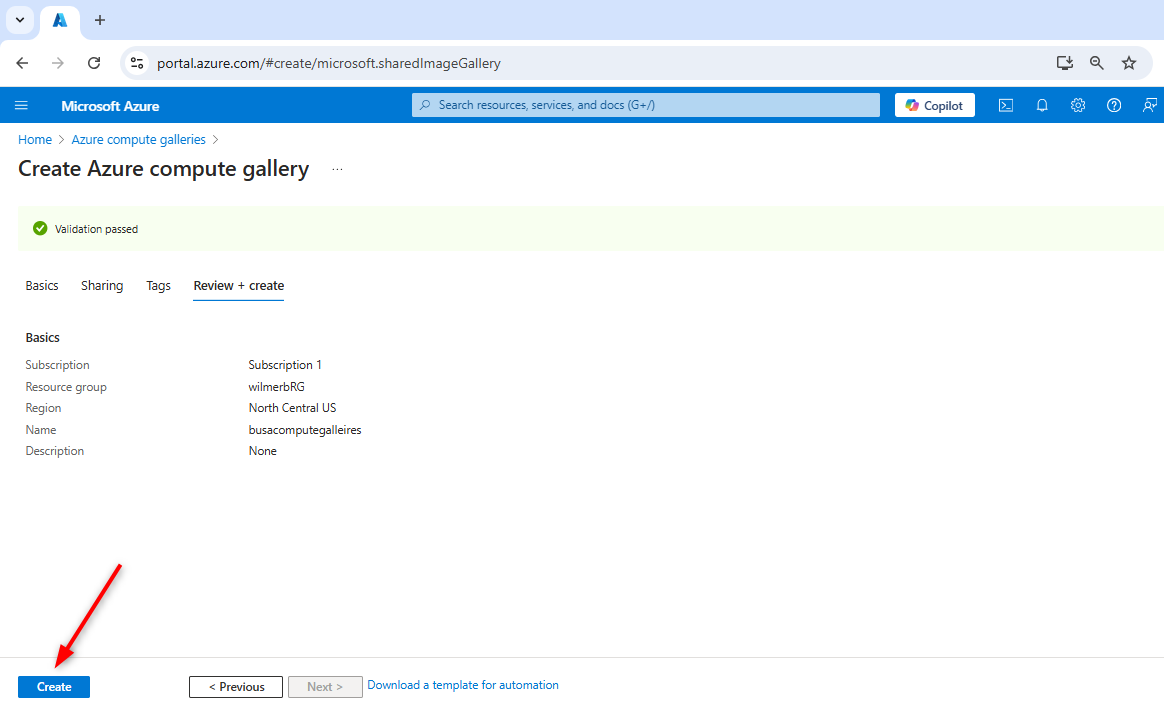This screenshot has width=1164, height=713.
Task: Open Cloud Shell from the top bar
Action: [x=1006, y=105]
